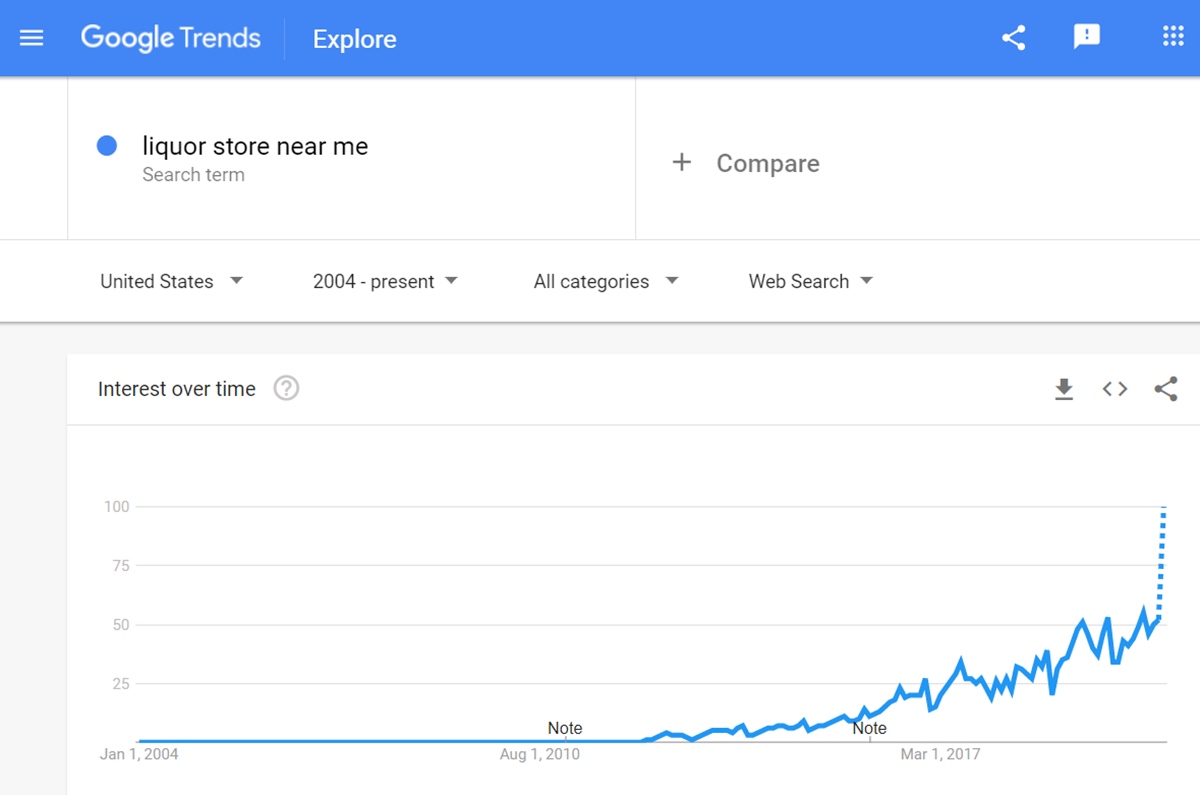Image resolution: width=1200 pixels, height=795 pixels.
Task: Download the Interest over time CSV
Action: (1064, 389)
